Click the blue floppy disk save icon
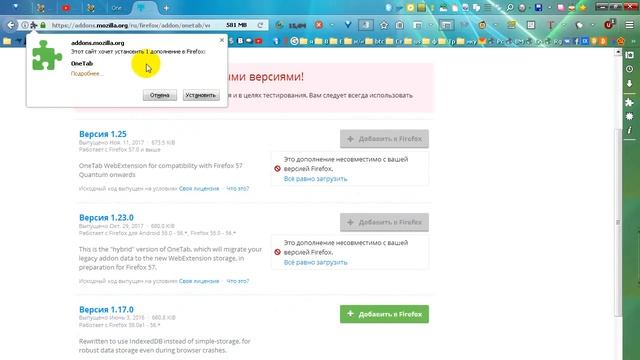The height and width of the screenshot is (360, 640). tap(538, 7)
